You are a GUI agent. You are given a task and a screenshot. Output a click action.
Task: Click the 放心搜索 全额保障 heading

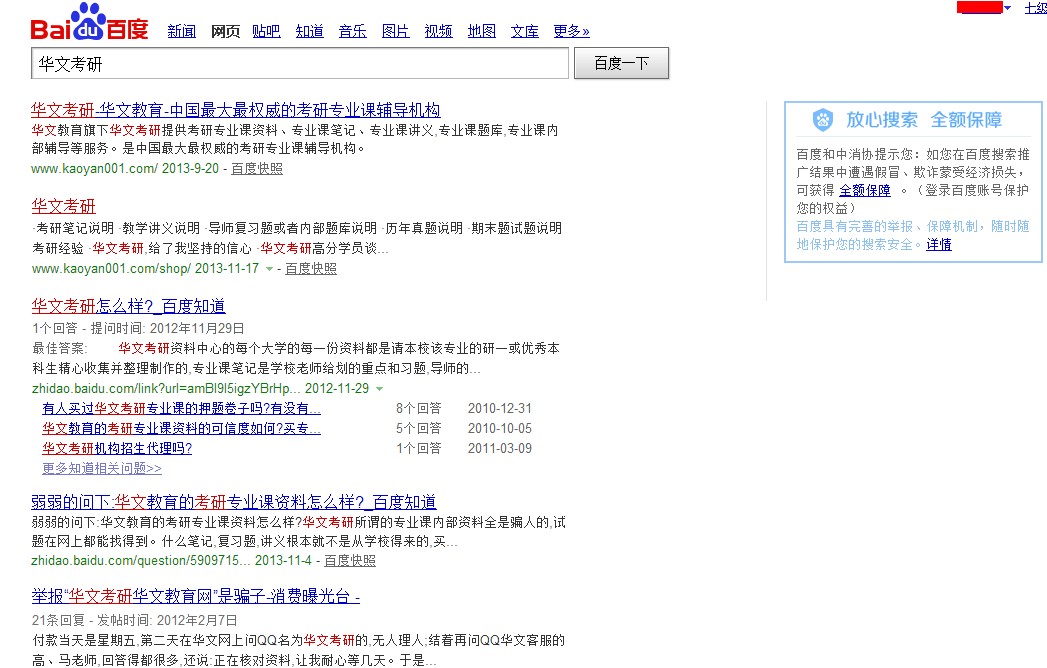[924, 120]
